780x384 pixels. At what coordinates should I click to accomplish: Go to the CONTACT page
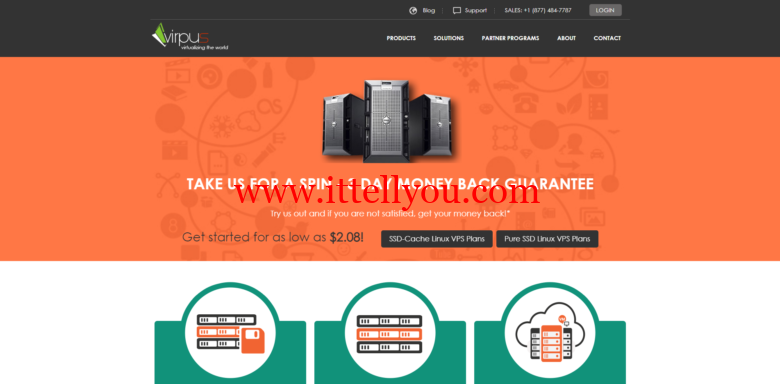pyautogui.click(x=607, y=38)
